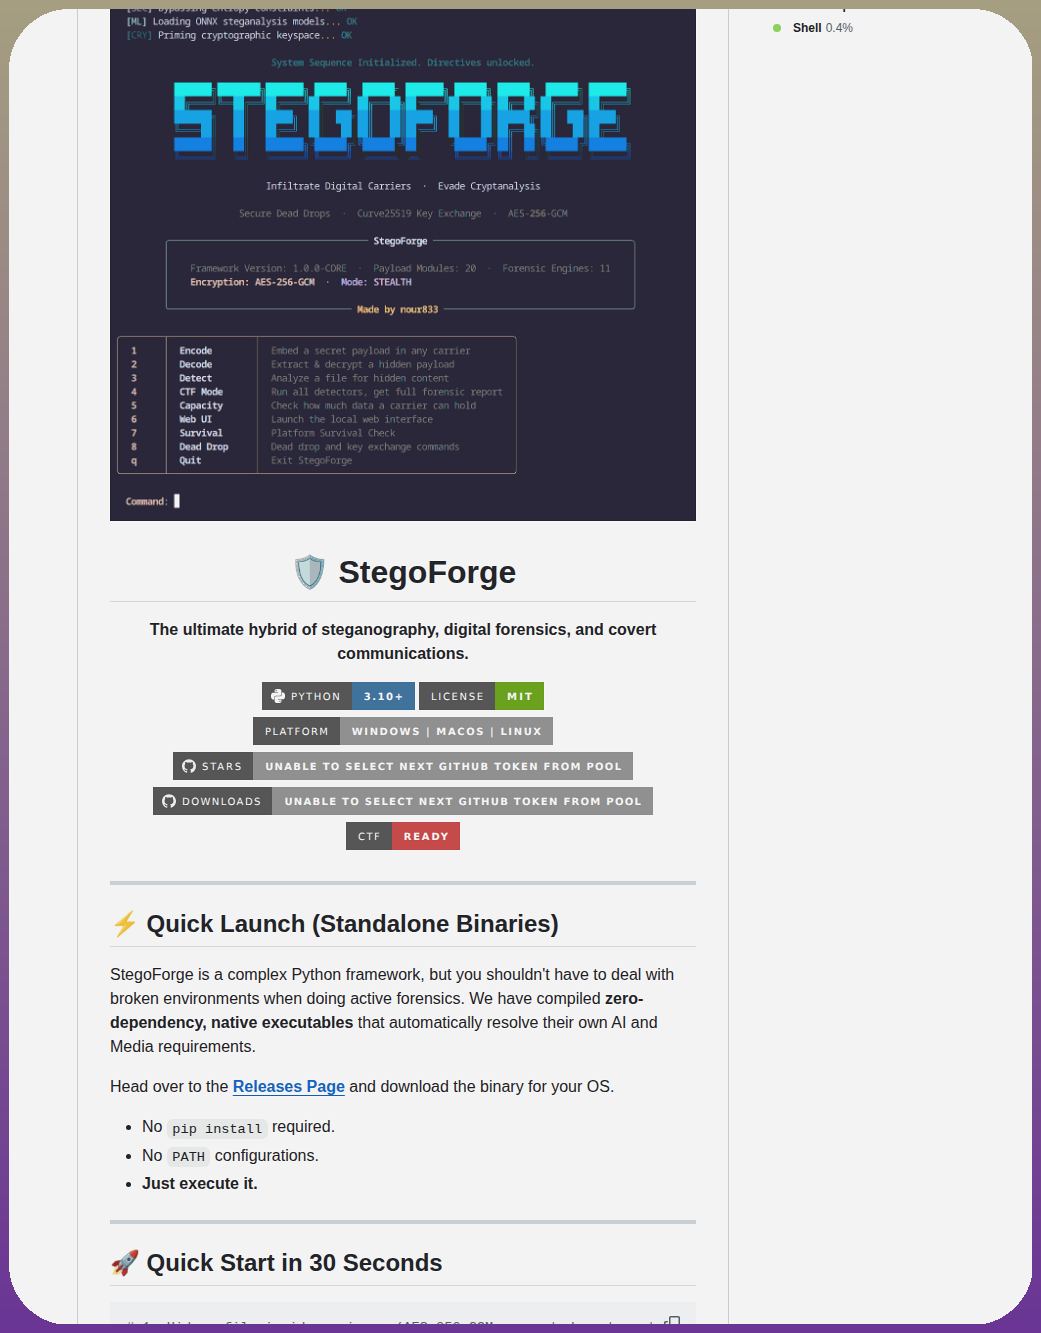Click the GitHub logo in Downloads badge
The height and width of the screenshot is (1333, 1041).
click(169, 801)
